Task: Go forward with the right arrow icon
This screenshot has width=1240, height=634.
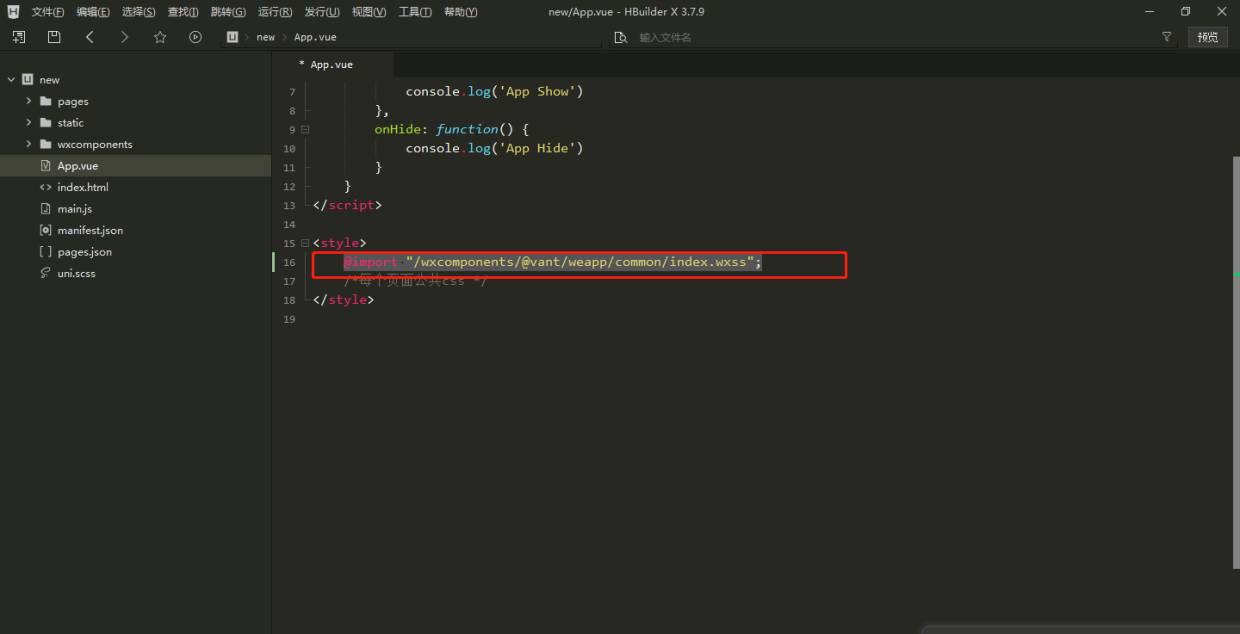Action: (124, 37)
